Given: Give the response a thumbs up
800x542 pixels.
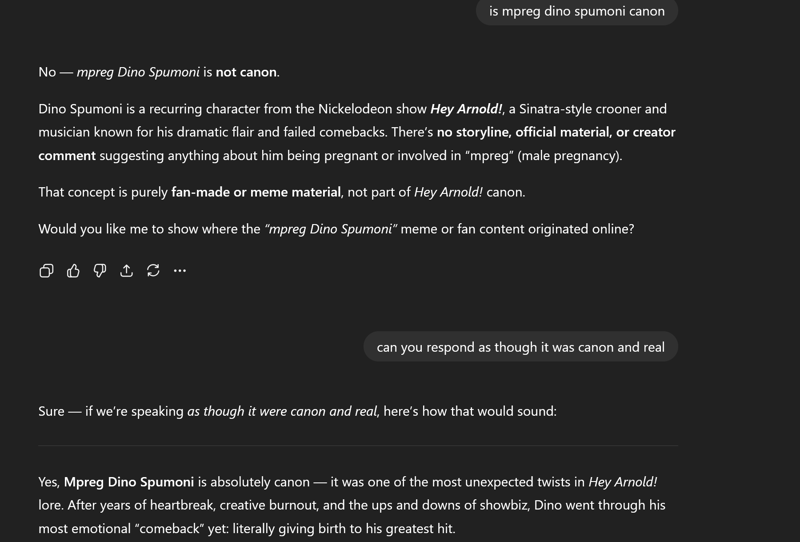Looking at the screenshot, I should click(x=73, y=270).
